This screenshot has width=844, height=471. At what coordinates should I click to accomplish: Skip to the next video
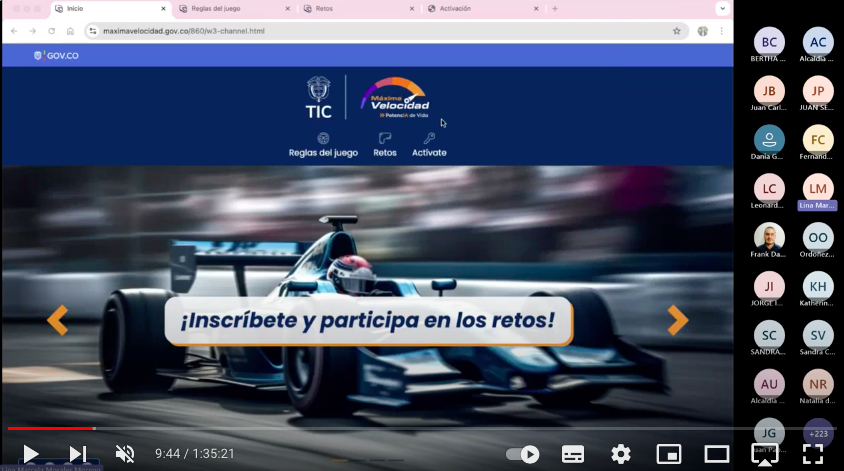pyautogui.click(x=77, y=454)
